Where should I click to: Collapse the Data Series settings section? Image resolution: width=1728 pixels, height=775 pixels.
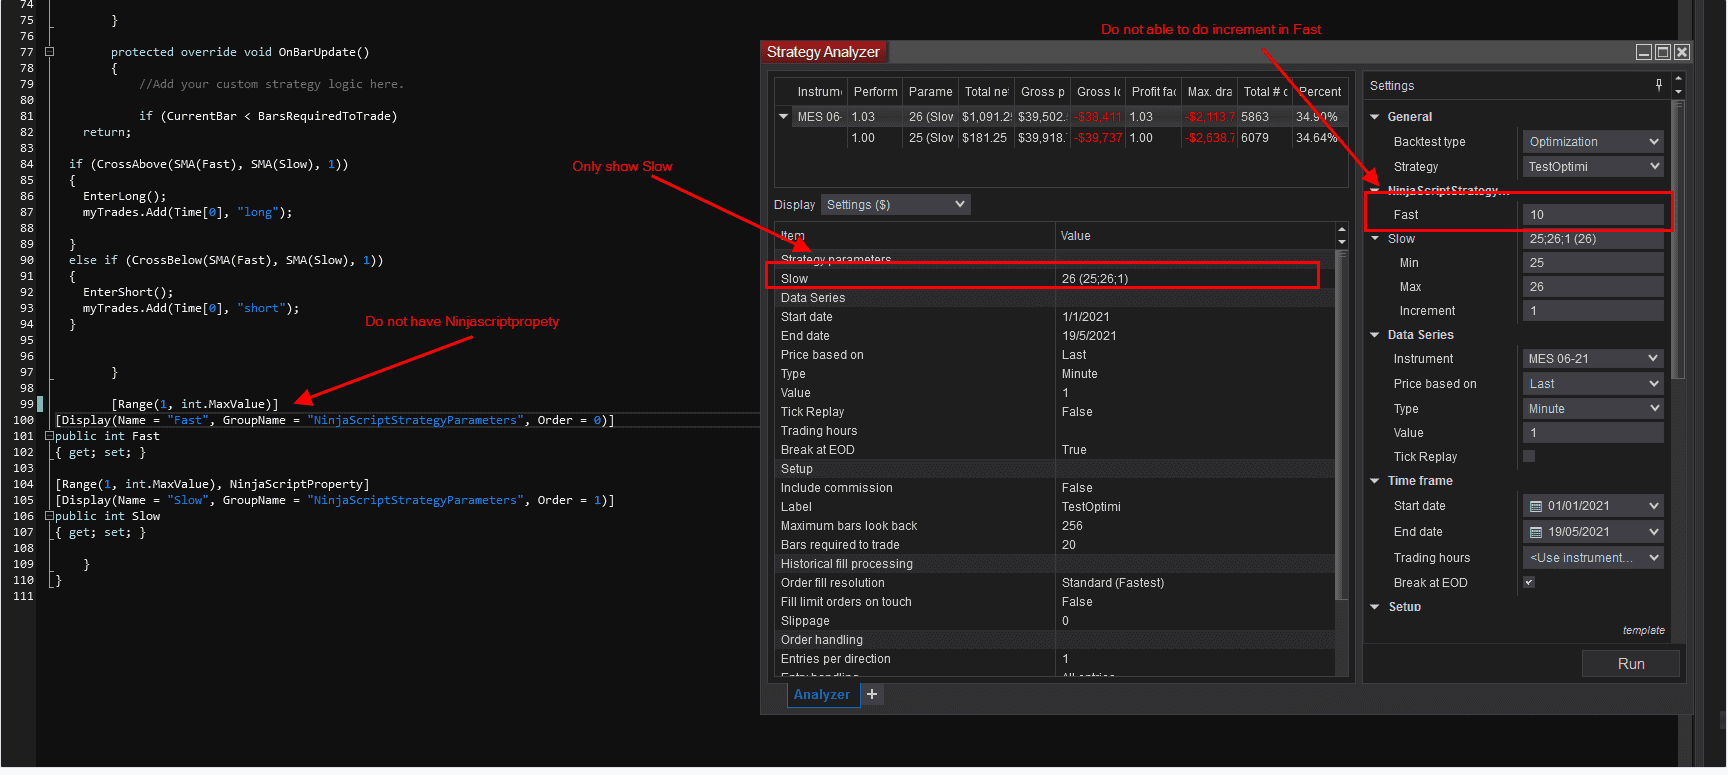point(1375,335)
